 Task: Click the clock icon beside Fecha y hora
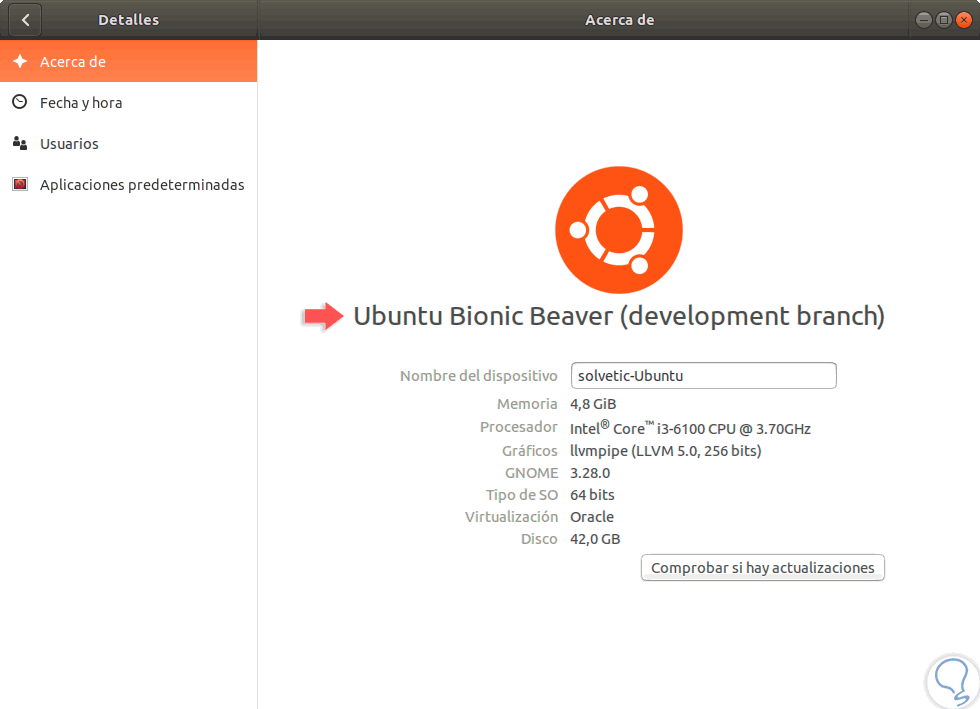tap(20, 102)
